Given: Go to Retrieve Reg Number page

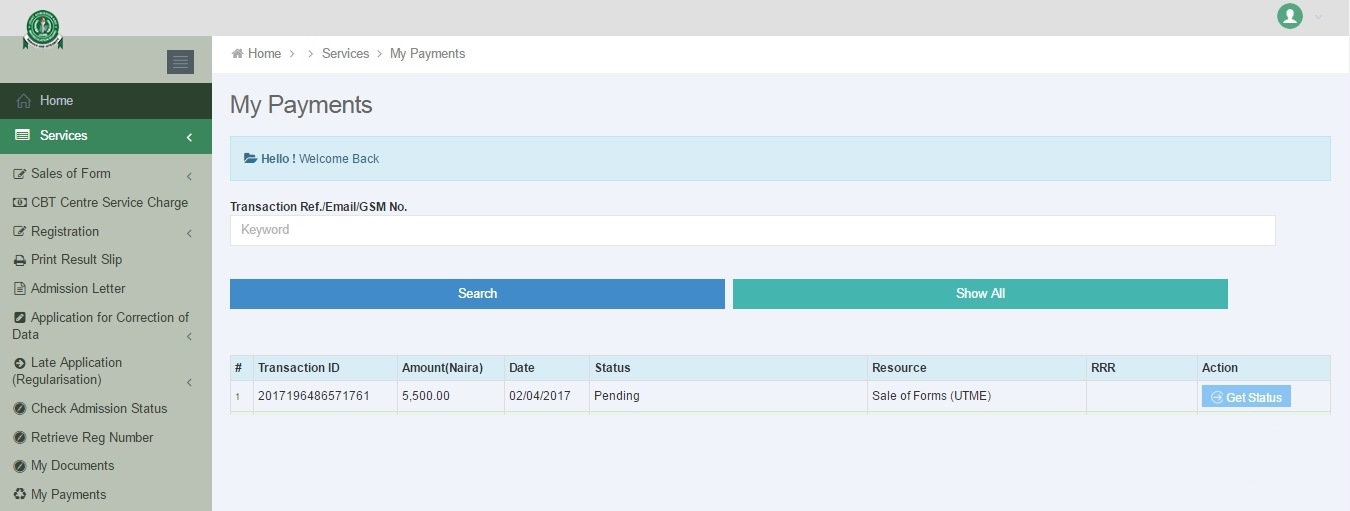Looking at the screenshot, I should coord(92,437).
